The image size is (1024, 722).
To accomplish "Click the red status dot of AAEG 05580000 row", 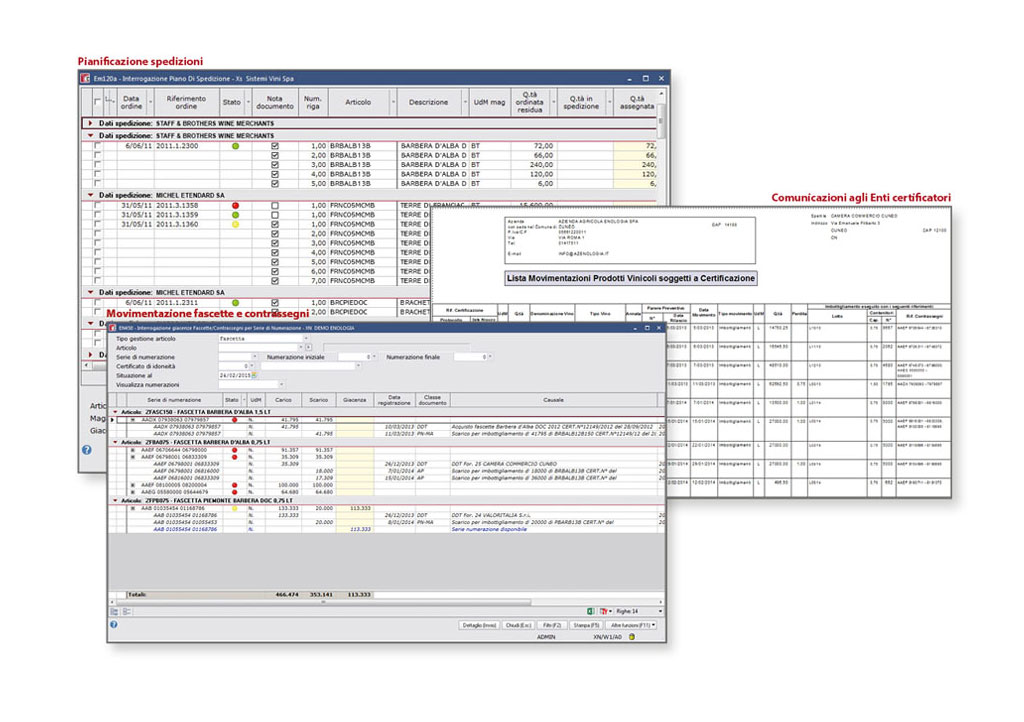I will tap(234, 492).
